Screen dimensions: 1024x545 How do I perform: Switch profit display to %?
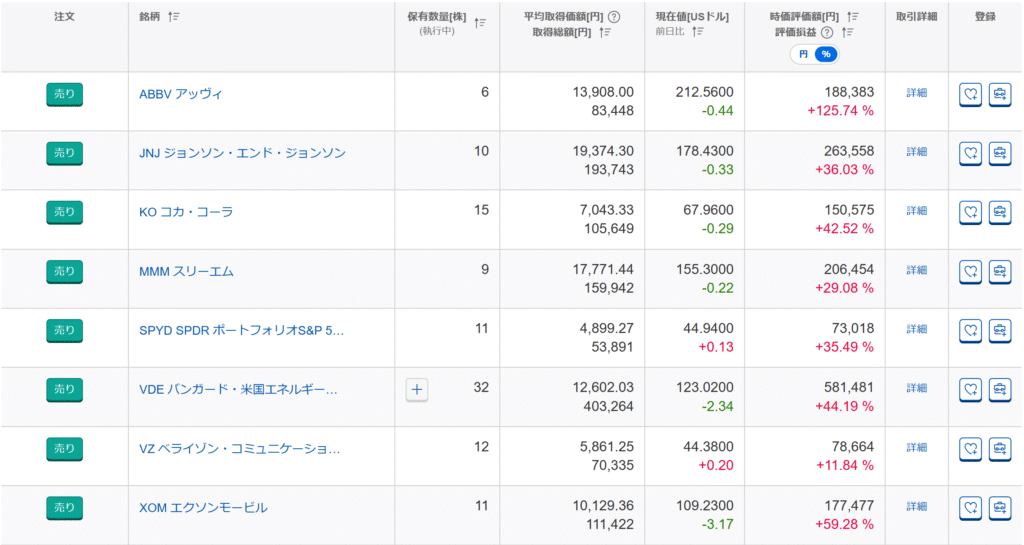click(826, 54)
